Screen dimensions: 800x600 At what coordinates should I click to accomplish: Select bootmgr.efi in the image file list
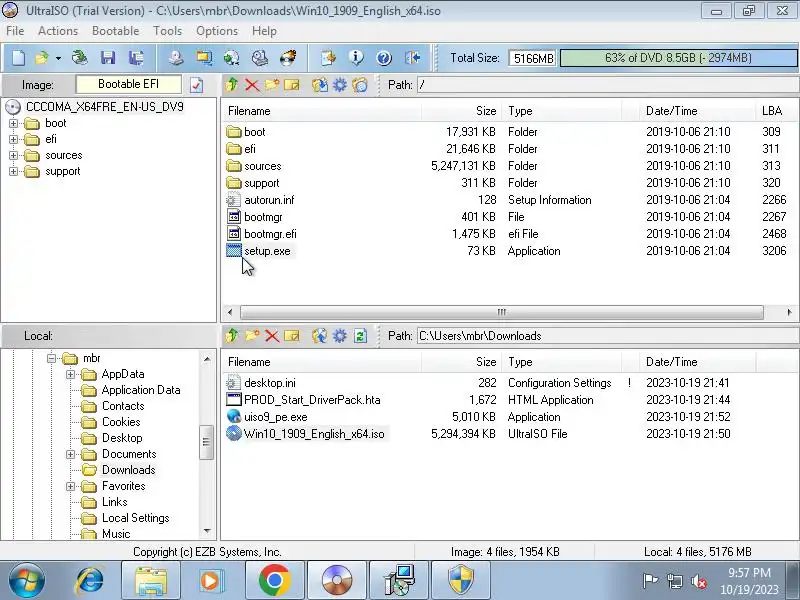point(270,234)
